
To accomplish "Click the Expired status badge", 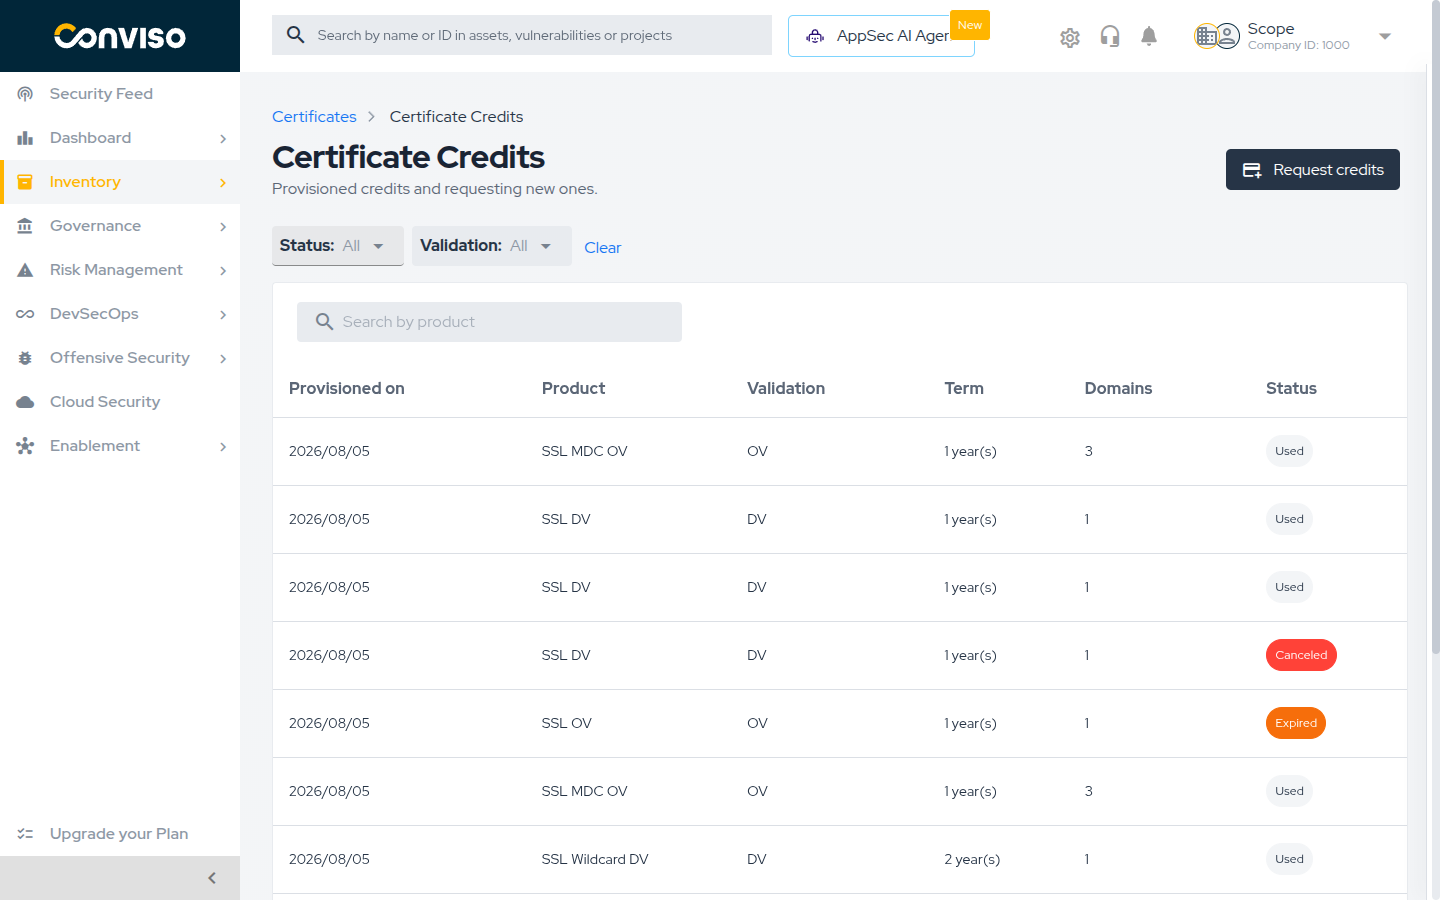I will tap(1296, 723).
